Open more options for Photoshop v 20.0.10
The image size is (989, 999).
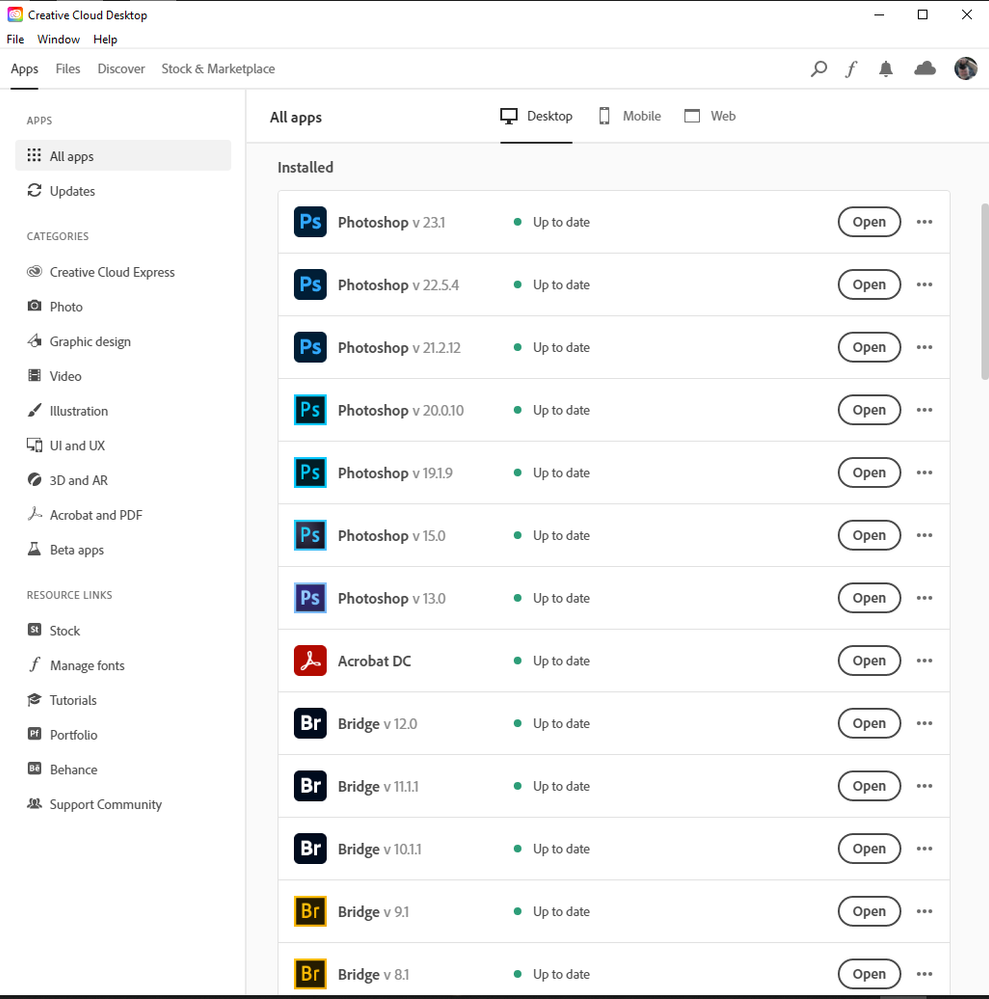click(924, 410)
